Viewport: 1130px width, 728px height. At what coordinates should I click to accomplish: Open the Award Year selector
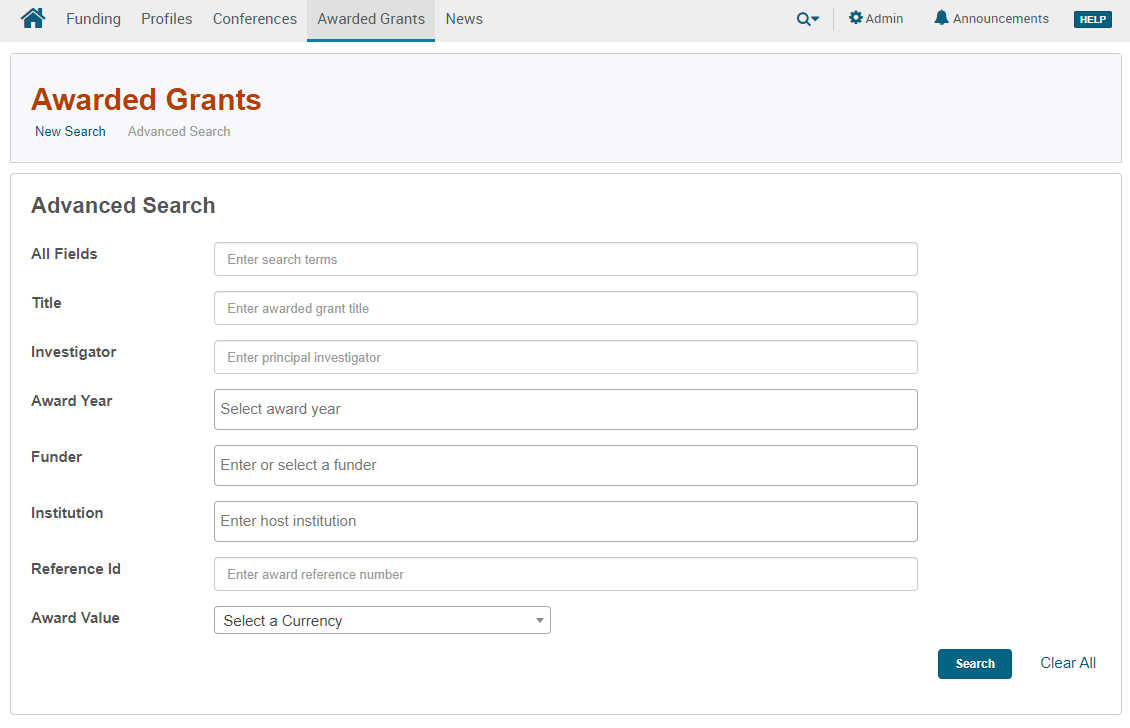pyautogui.click(x=565, y=409)
